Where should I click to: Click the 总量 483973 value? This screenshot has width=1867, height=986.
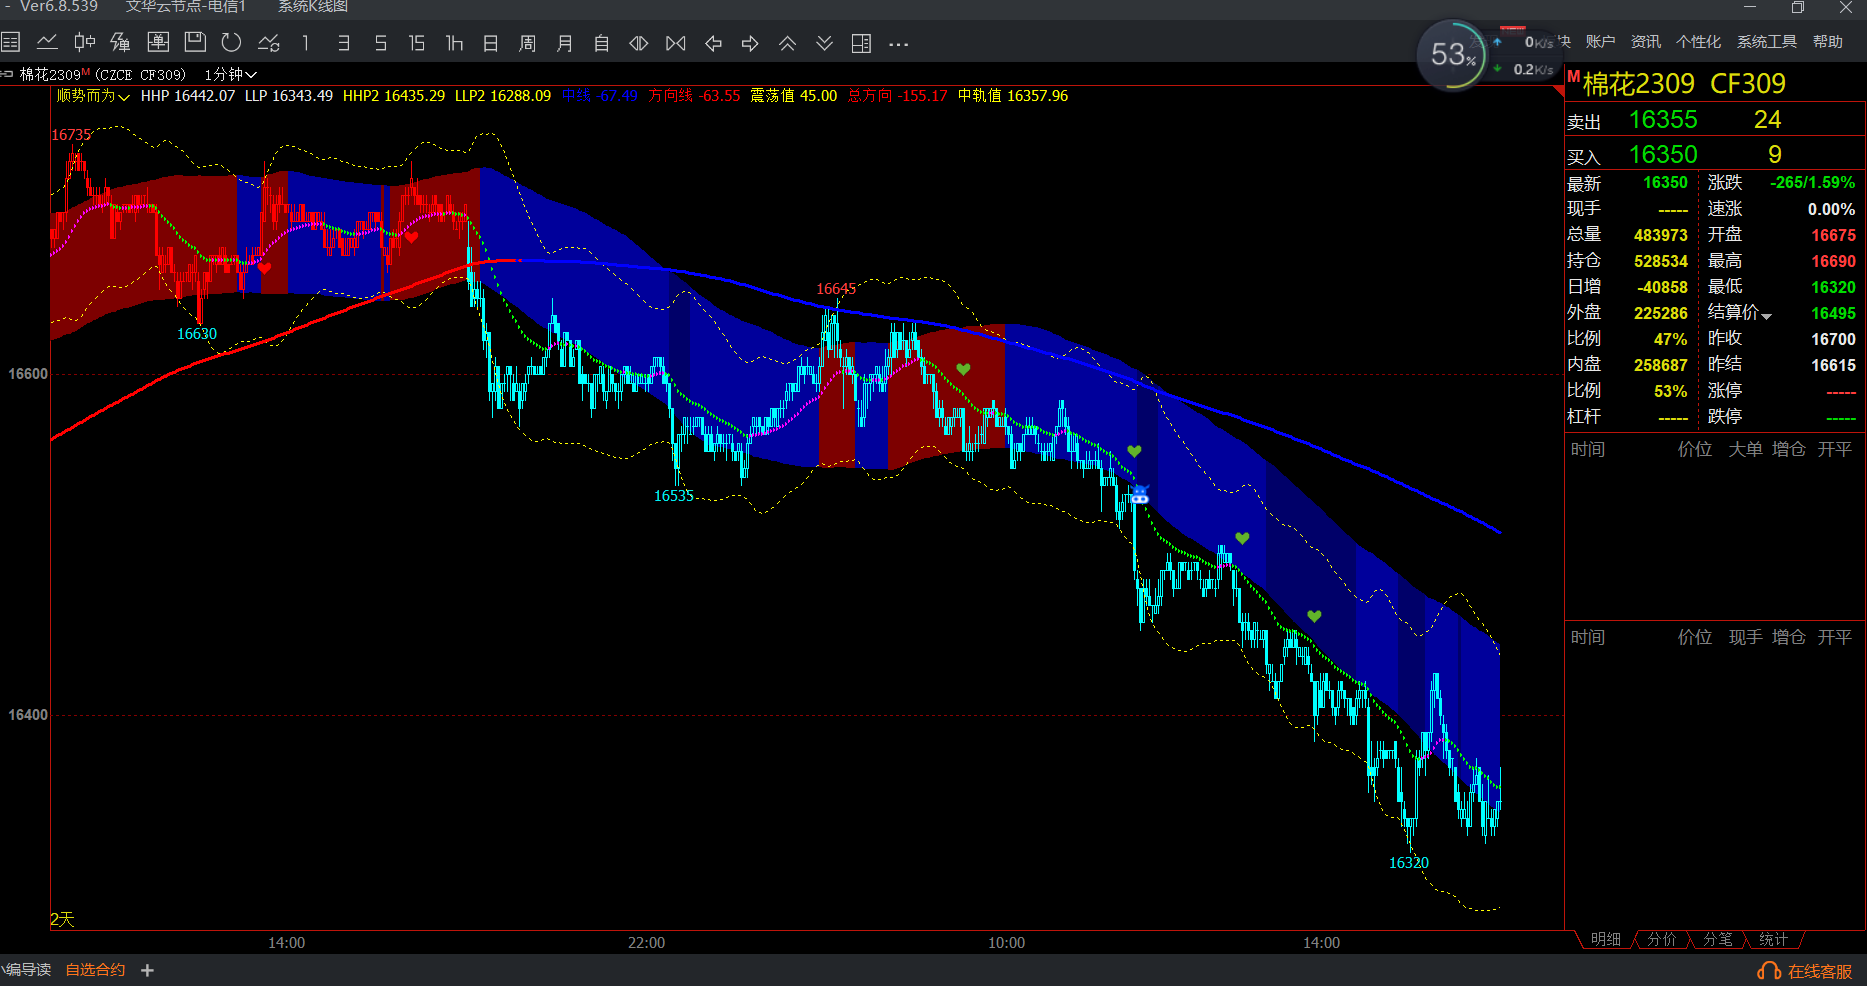point(1660,235)
